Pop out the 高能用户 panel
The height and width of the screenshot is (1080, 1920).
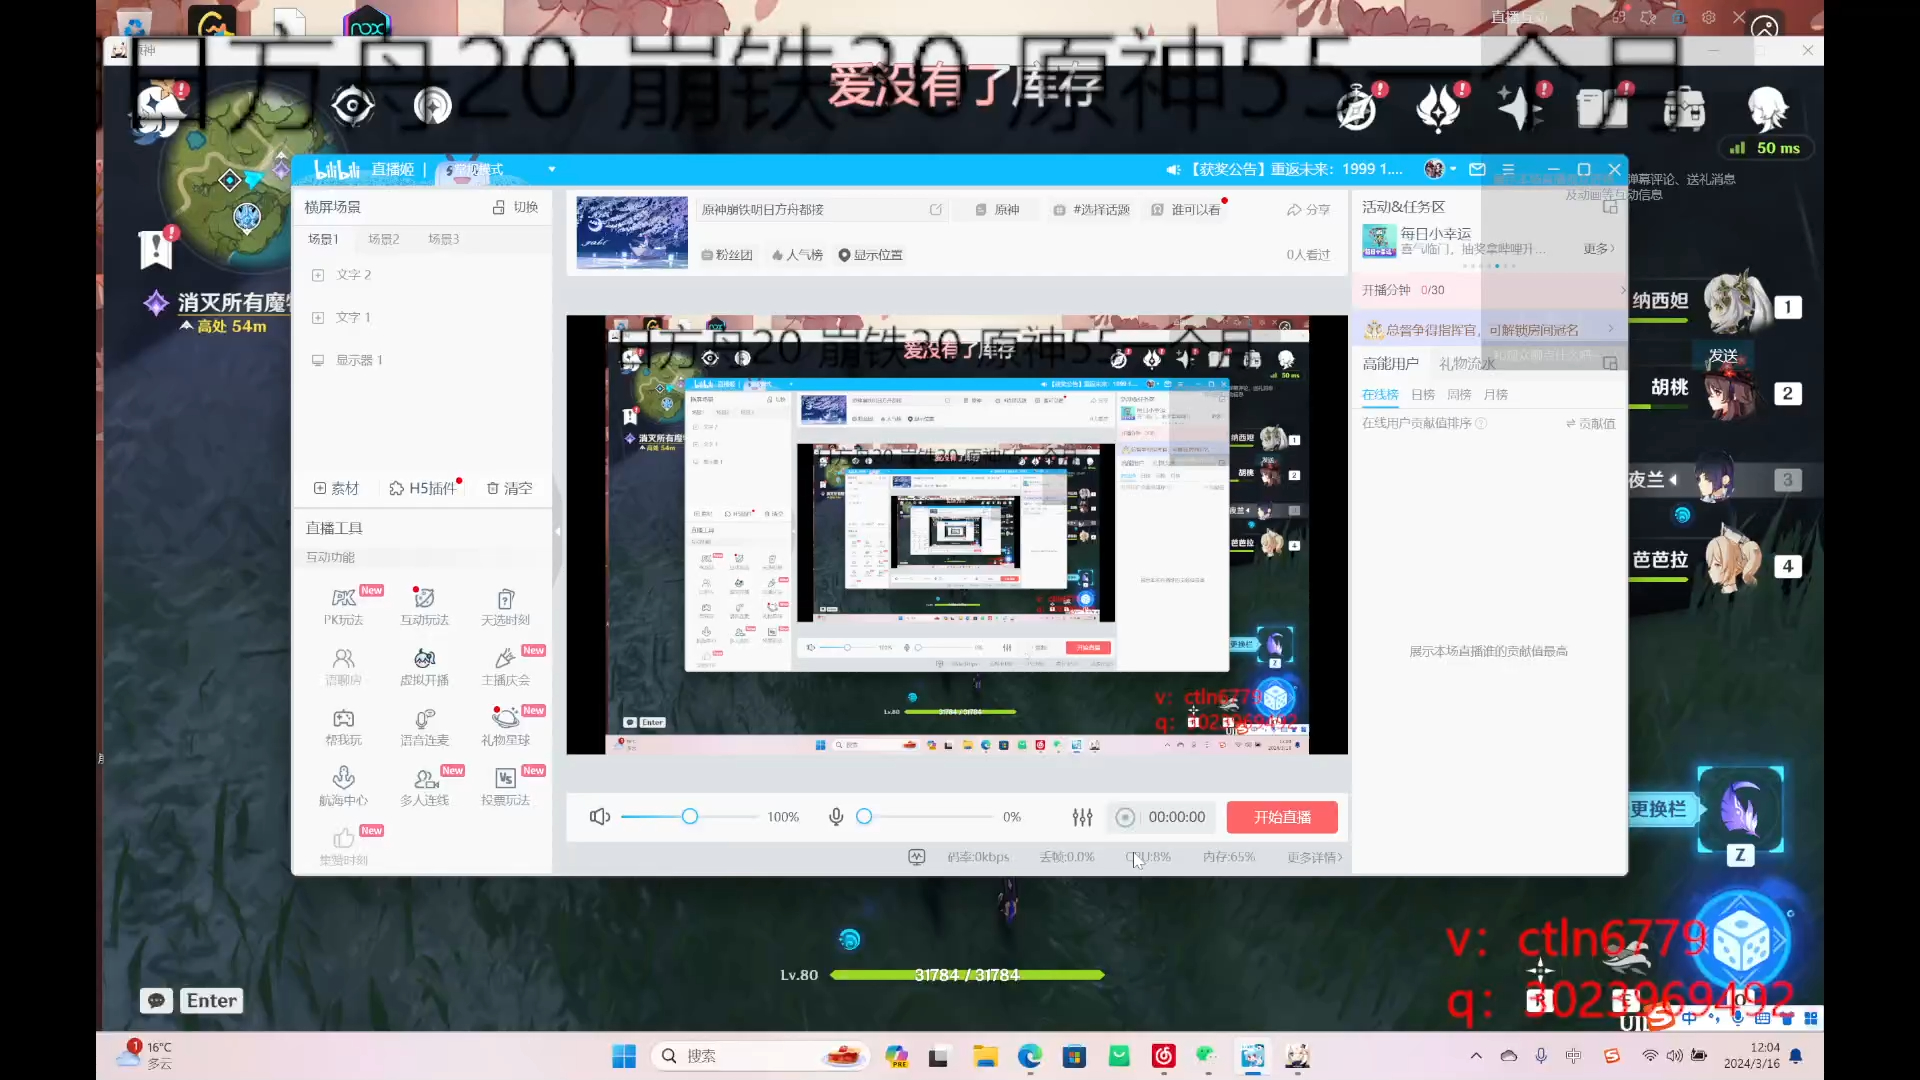click(1610, 363)
